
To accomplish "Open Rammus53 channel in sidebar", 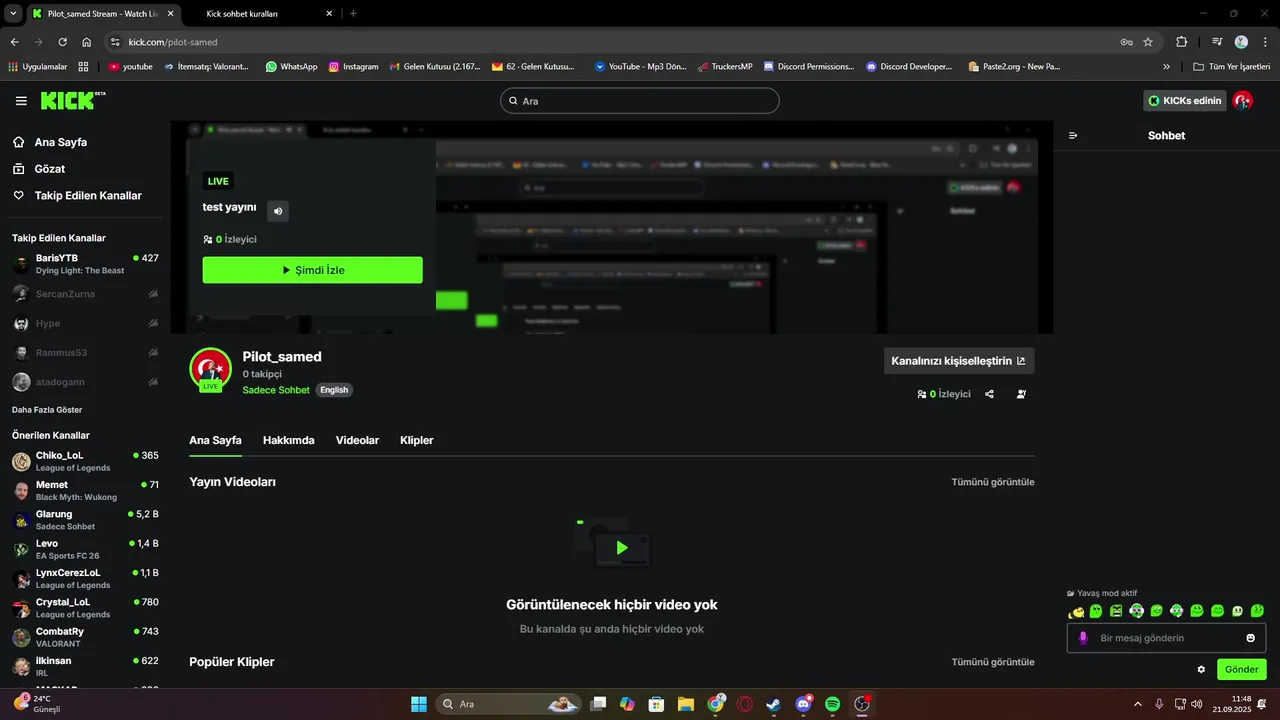I will coord(85,353).
